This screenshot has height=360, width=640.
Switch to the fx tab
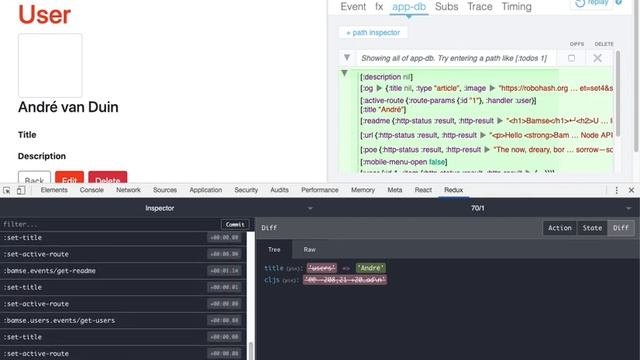[x=379, y=7]
